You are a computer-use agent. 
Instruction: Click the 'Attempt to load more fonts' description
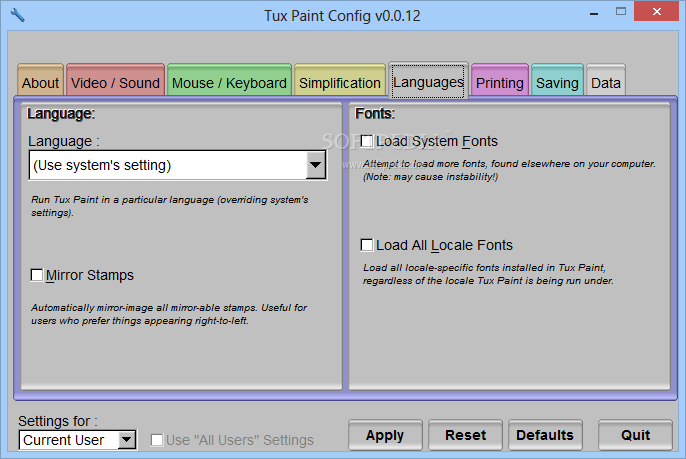point(509,170)
